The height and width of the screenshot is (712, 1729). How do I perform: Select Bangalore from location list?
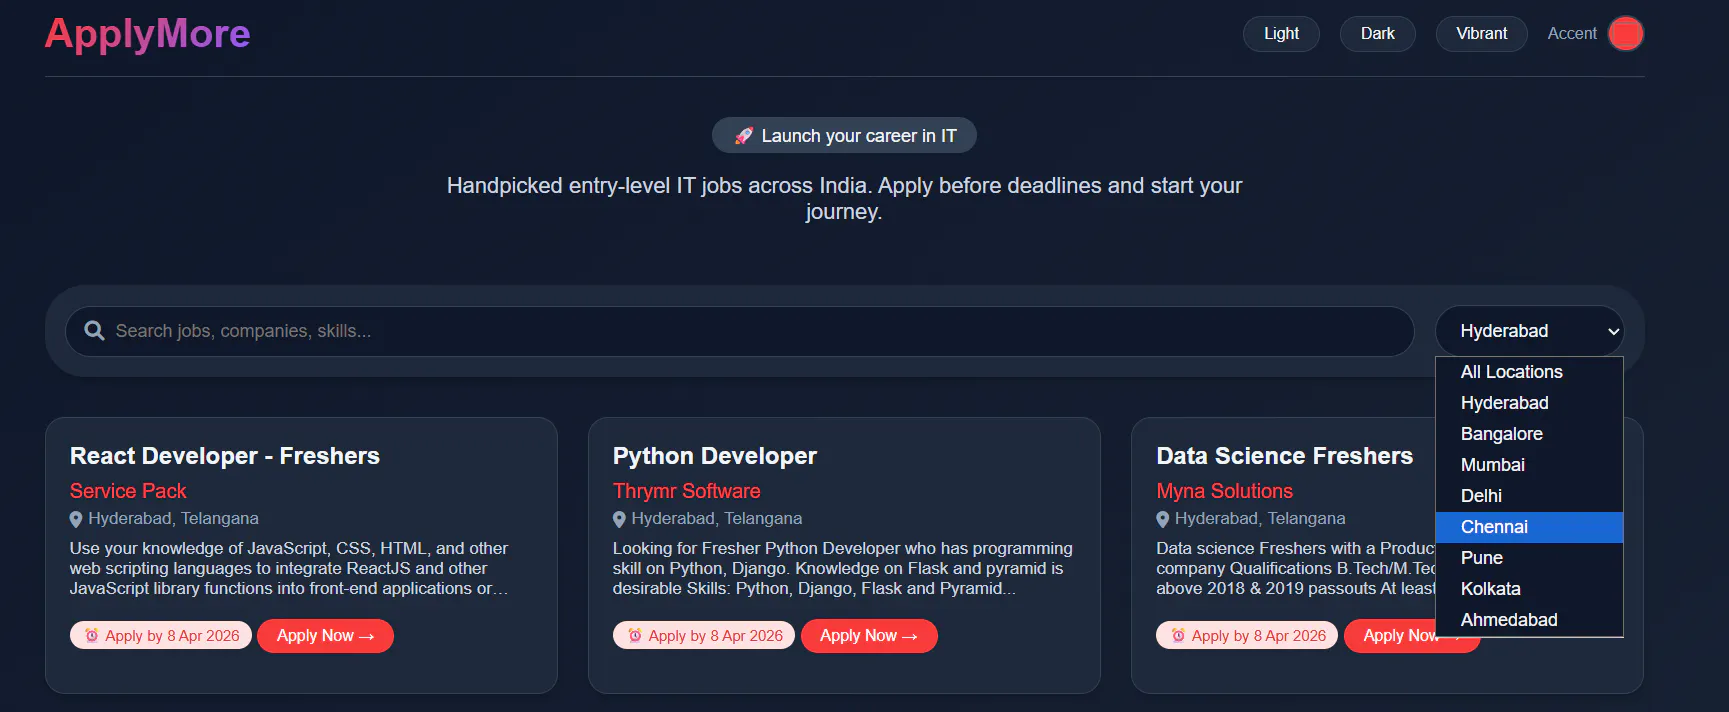pos(1529,434)
